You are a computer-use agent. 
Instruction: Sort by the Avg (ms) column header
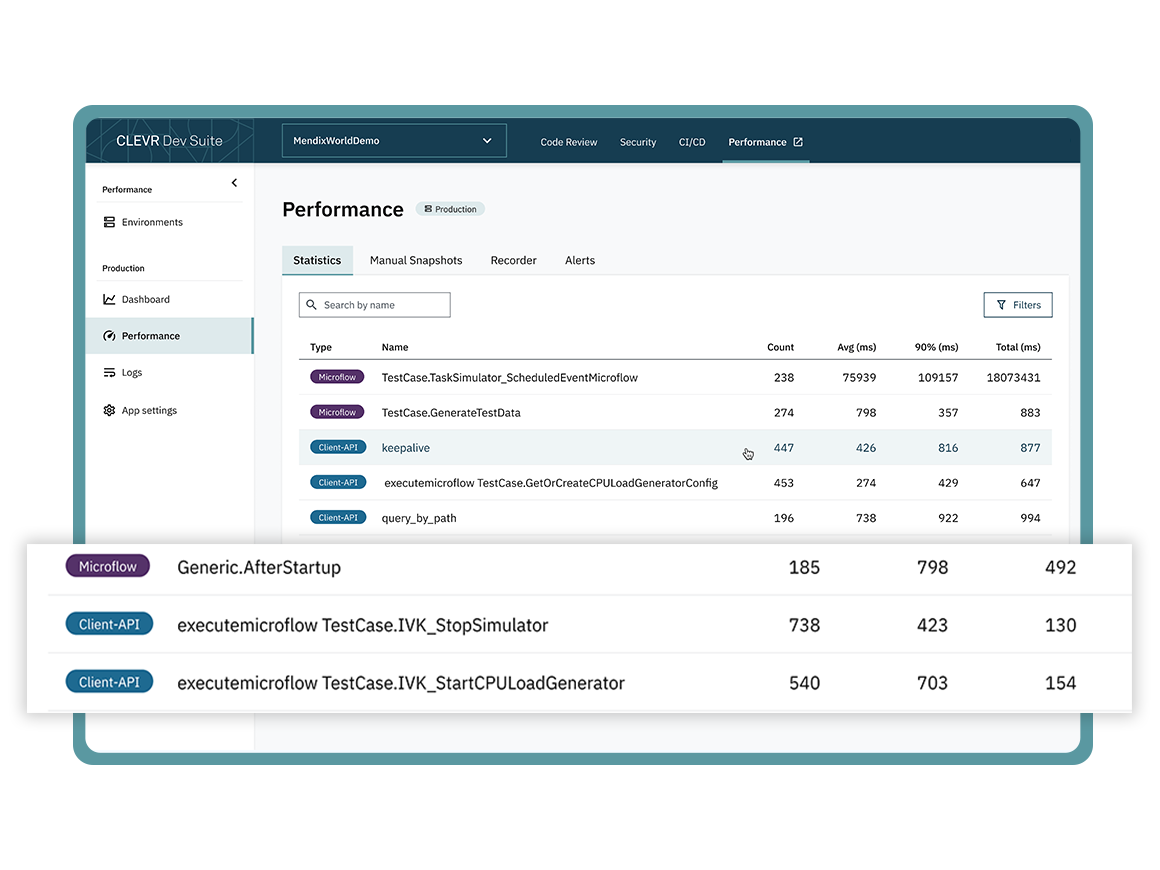pyautogui.click(x=857, y=347)
